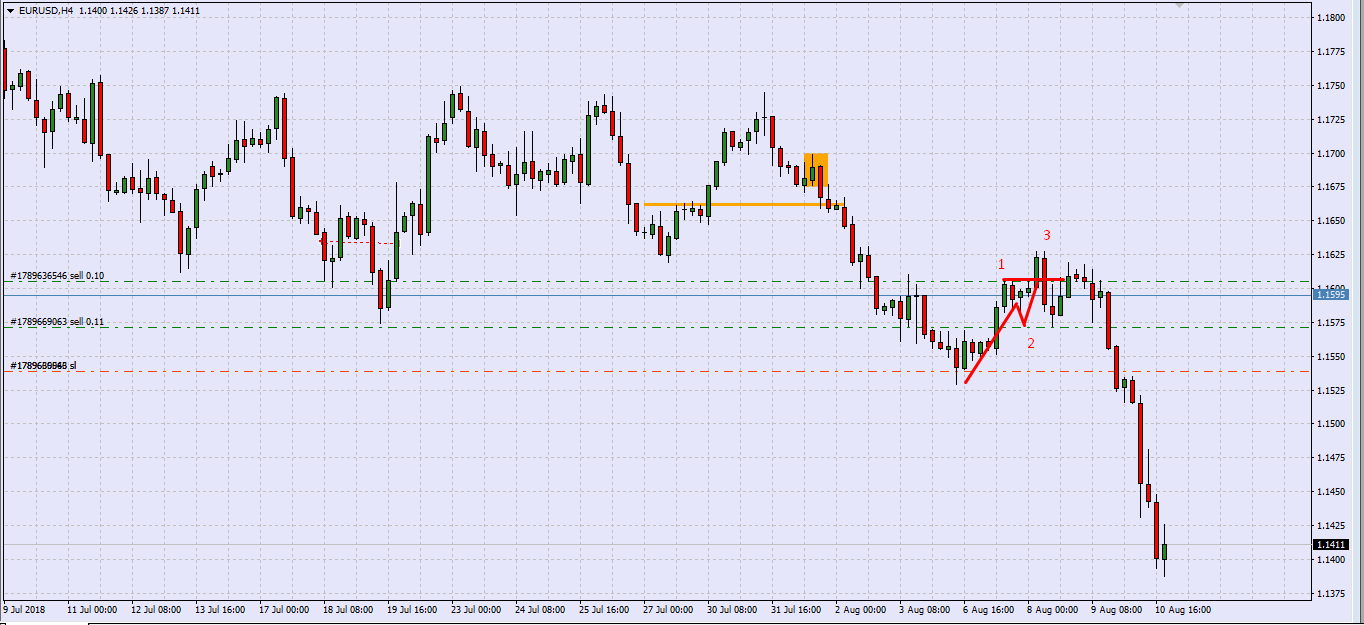Click the 1.1650 price scale label
1364x625 pixels.
coord(1331,221)
